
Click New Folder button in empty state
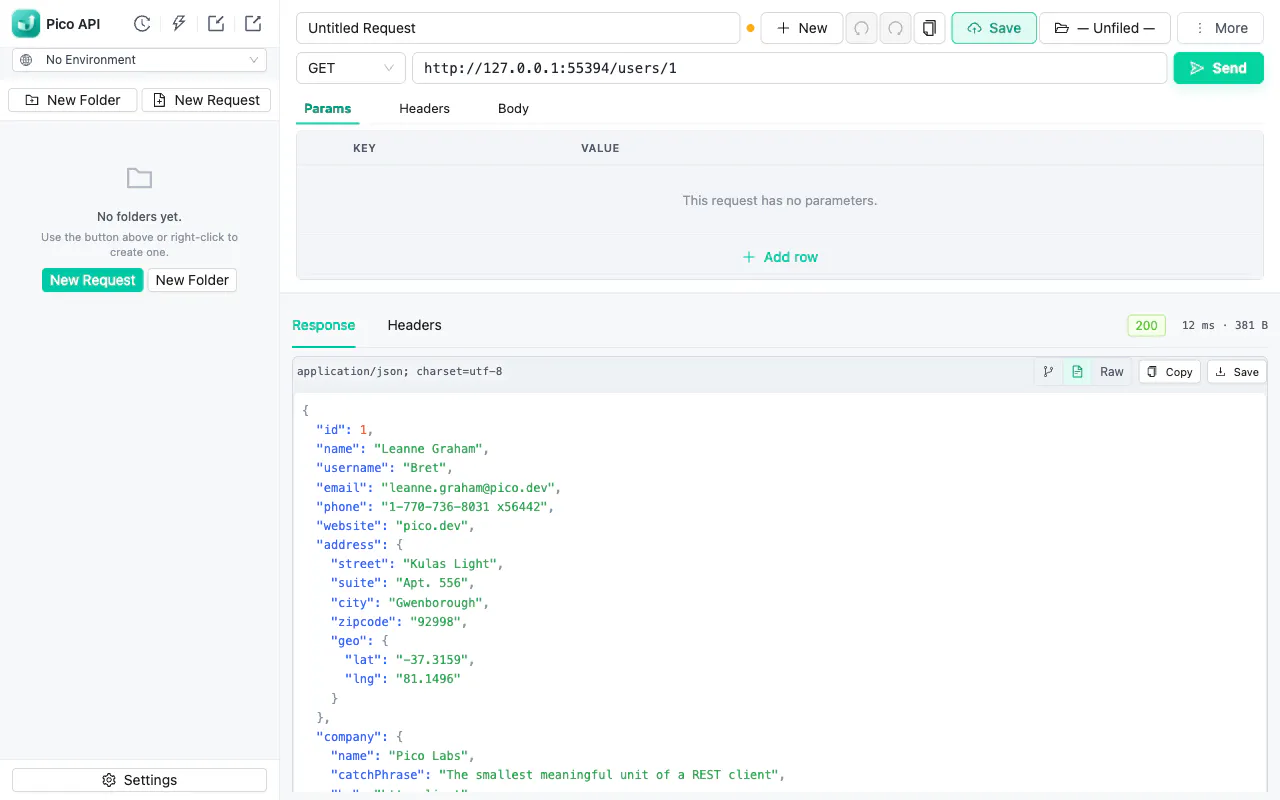192,280
